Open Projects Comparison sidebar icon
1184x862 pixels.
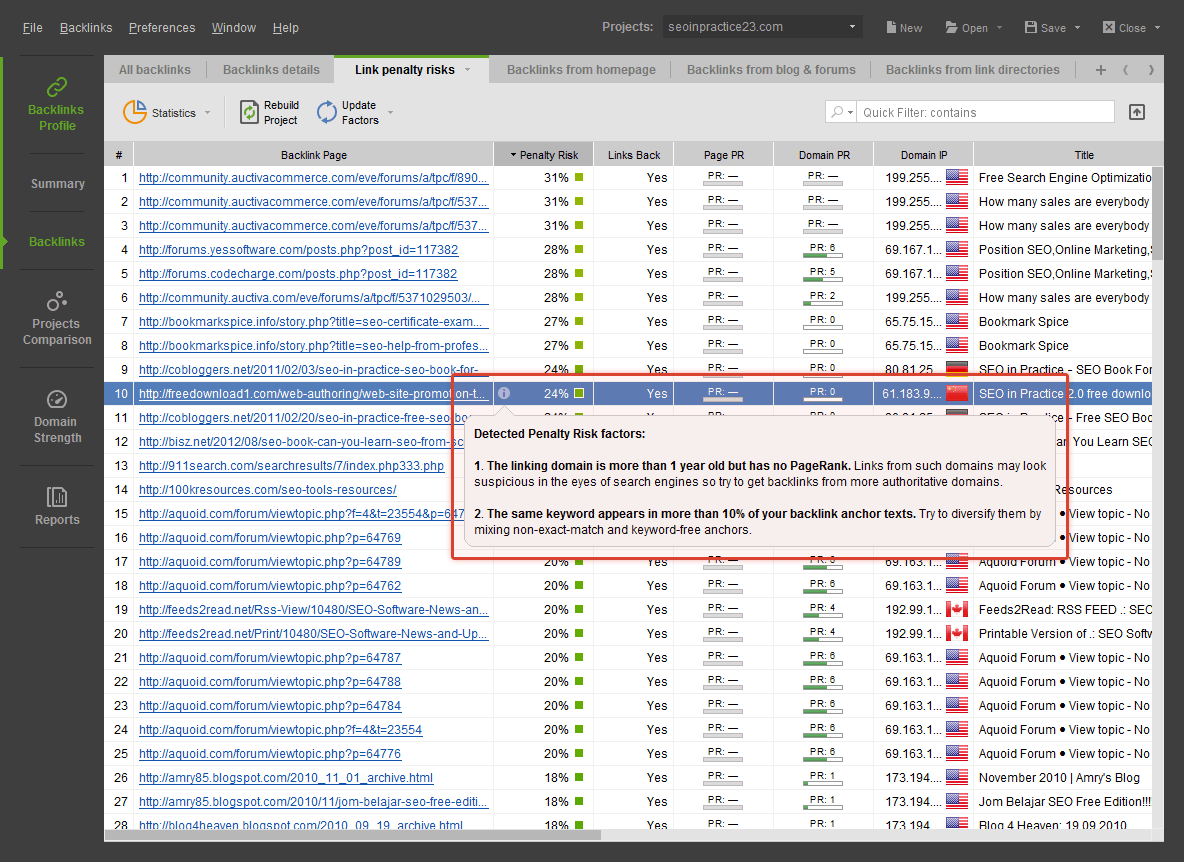[57, 301]
